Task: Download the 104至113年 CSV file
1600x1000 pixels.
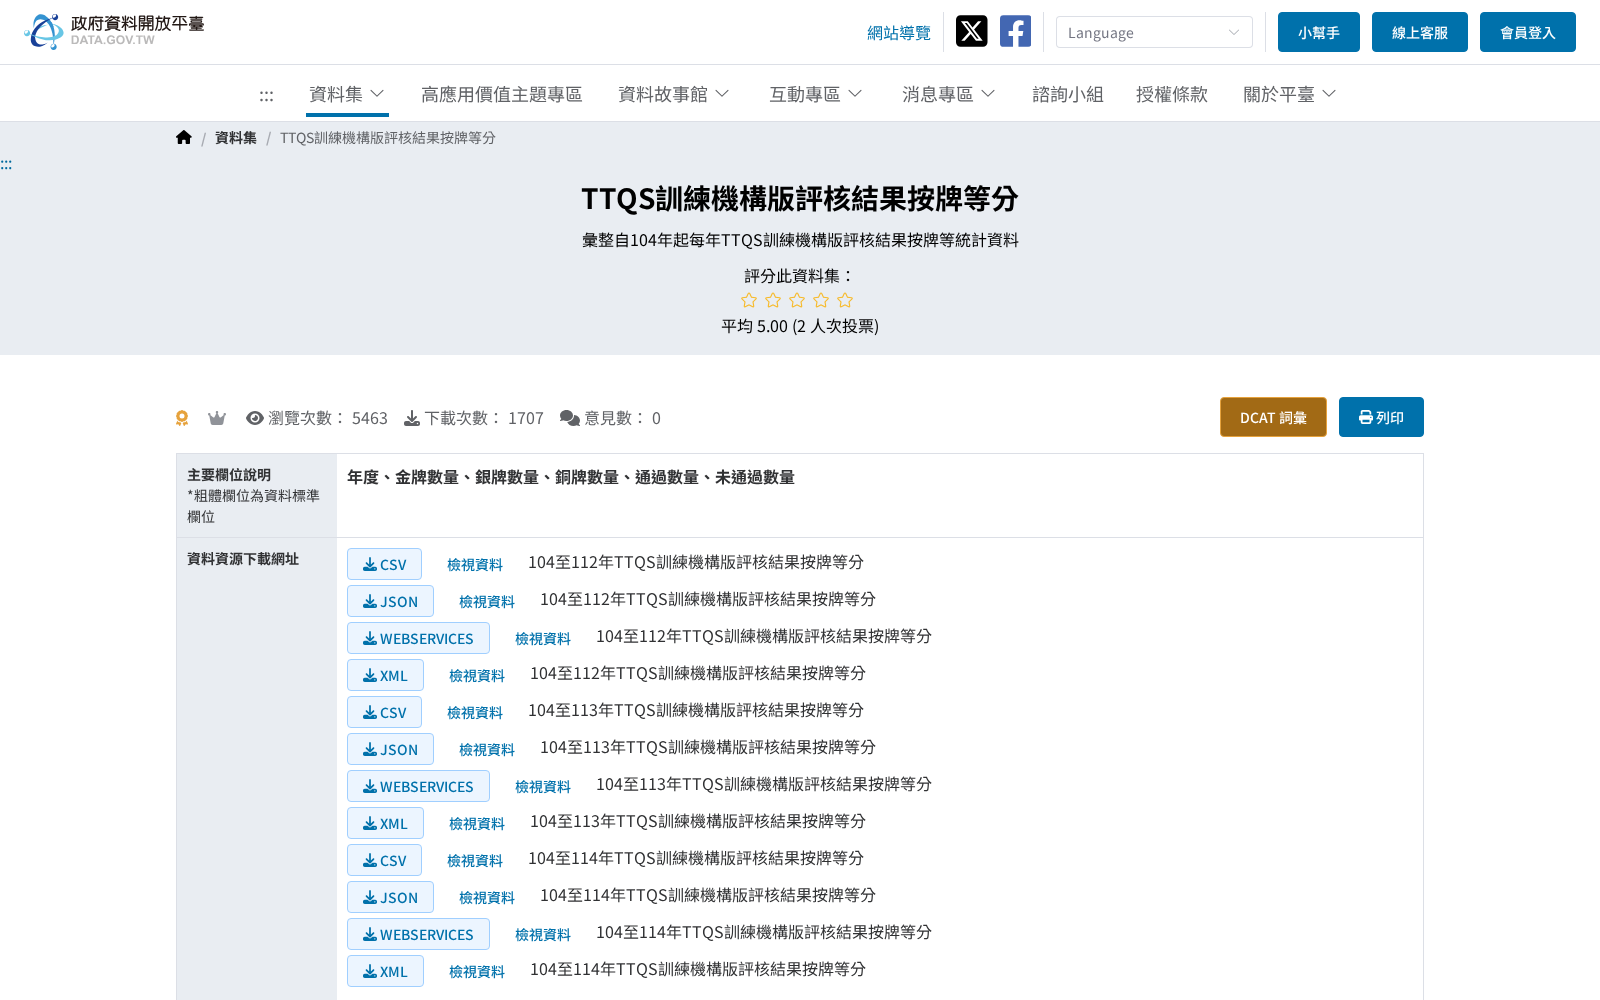Action: pyautogui.click(x=384, y=712)
